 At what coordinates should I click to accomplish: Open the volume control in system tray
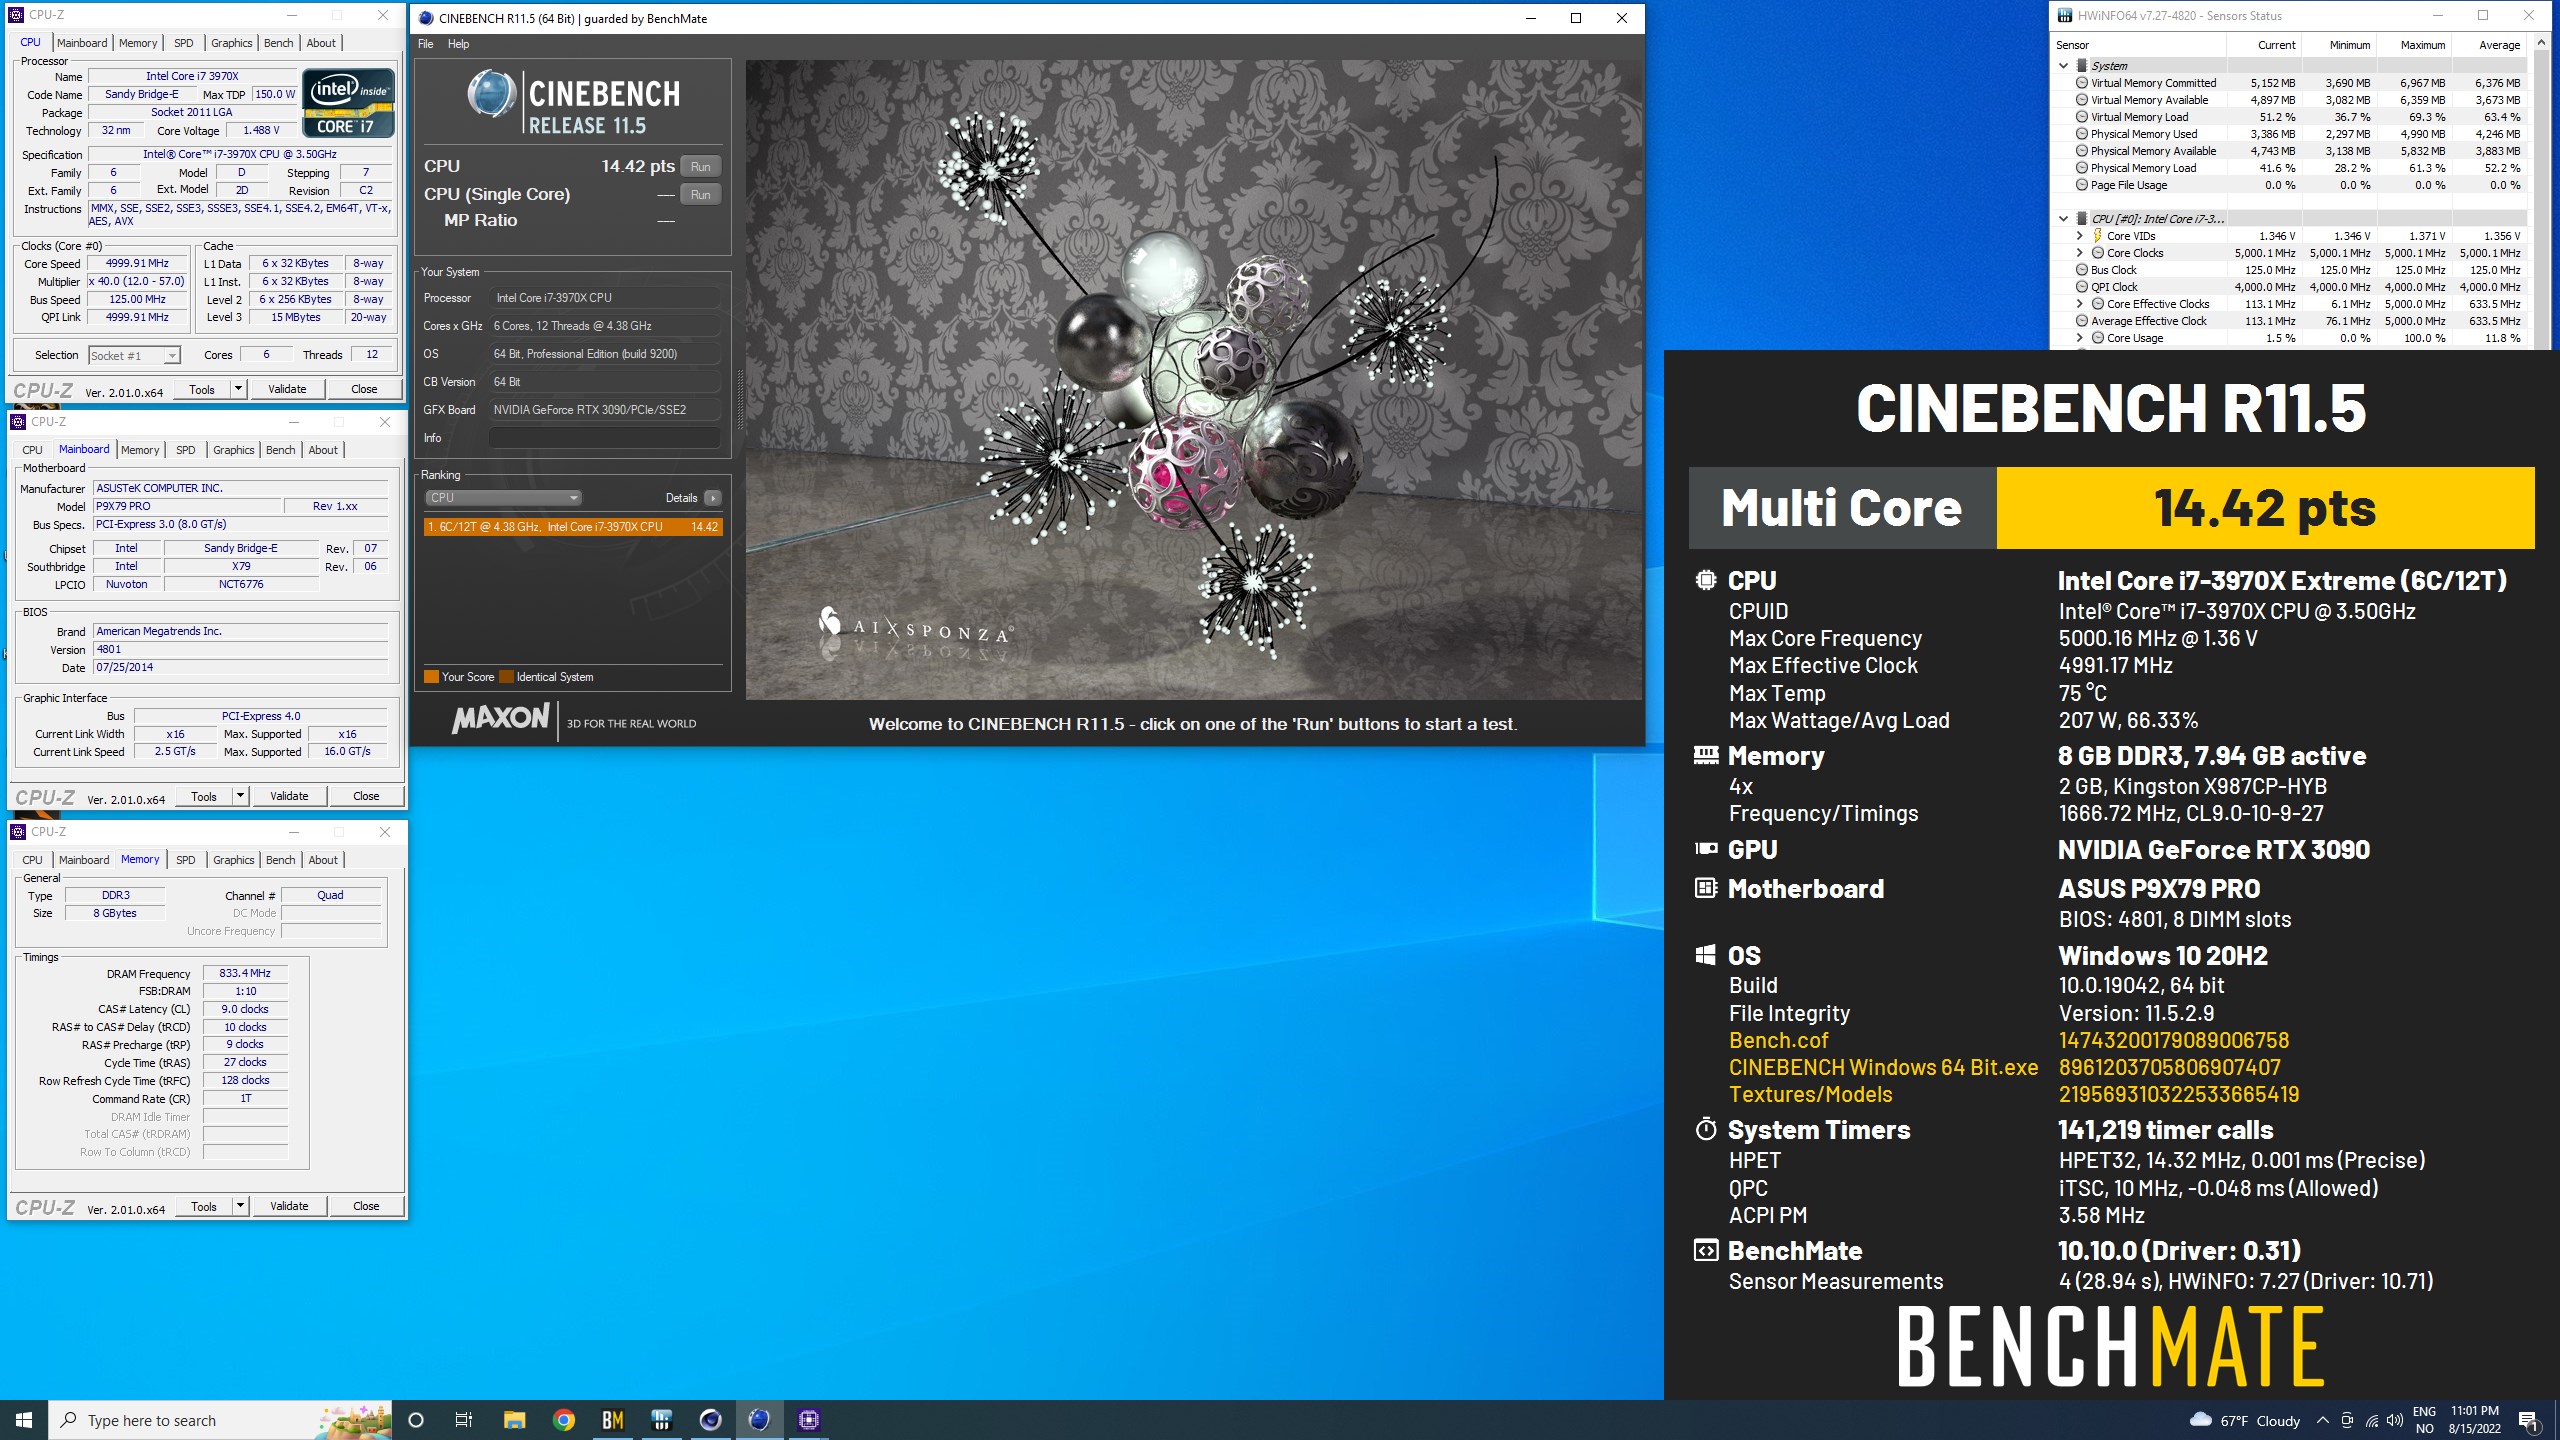pos(2395,1420)
